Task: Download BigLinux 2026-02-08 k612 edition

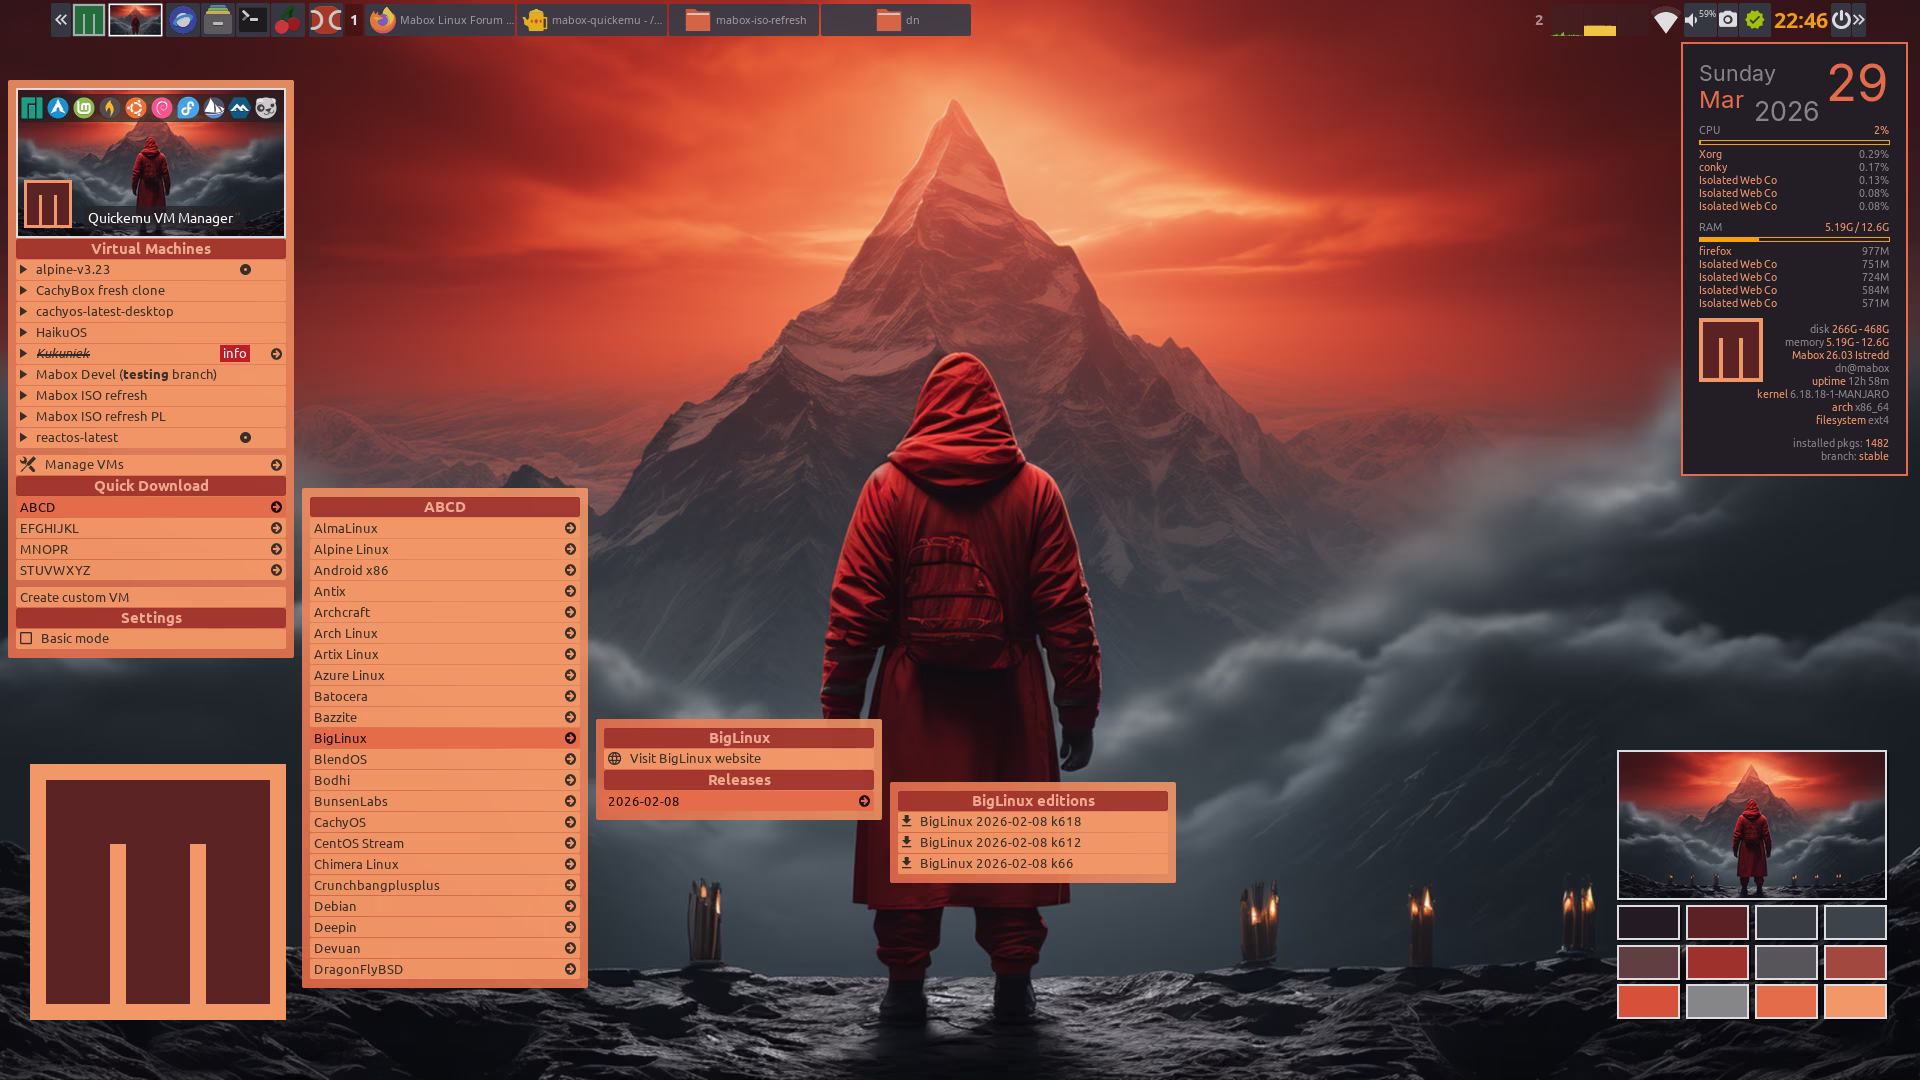Action: click(1000, 842)
